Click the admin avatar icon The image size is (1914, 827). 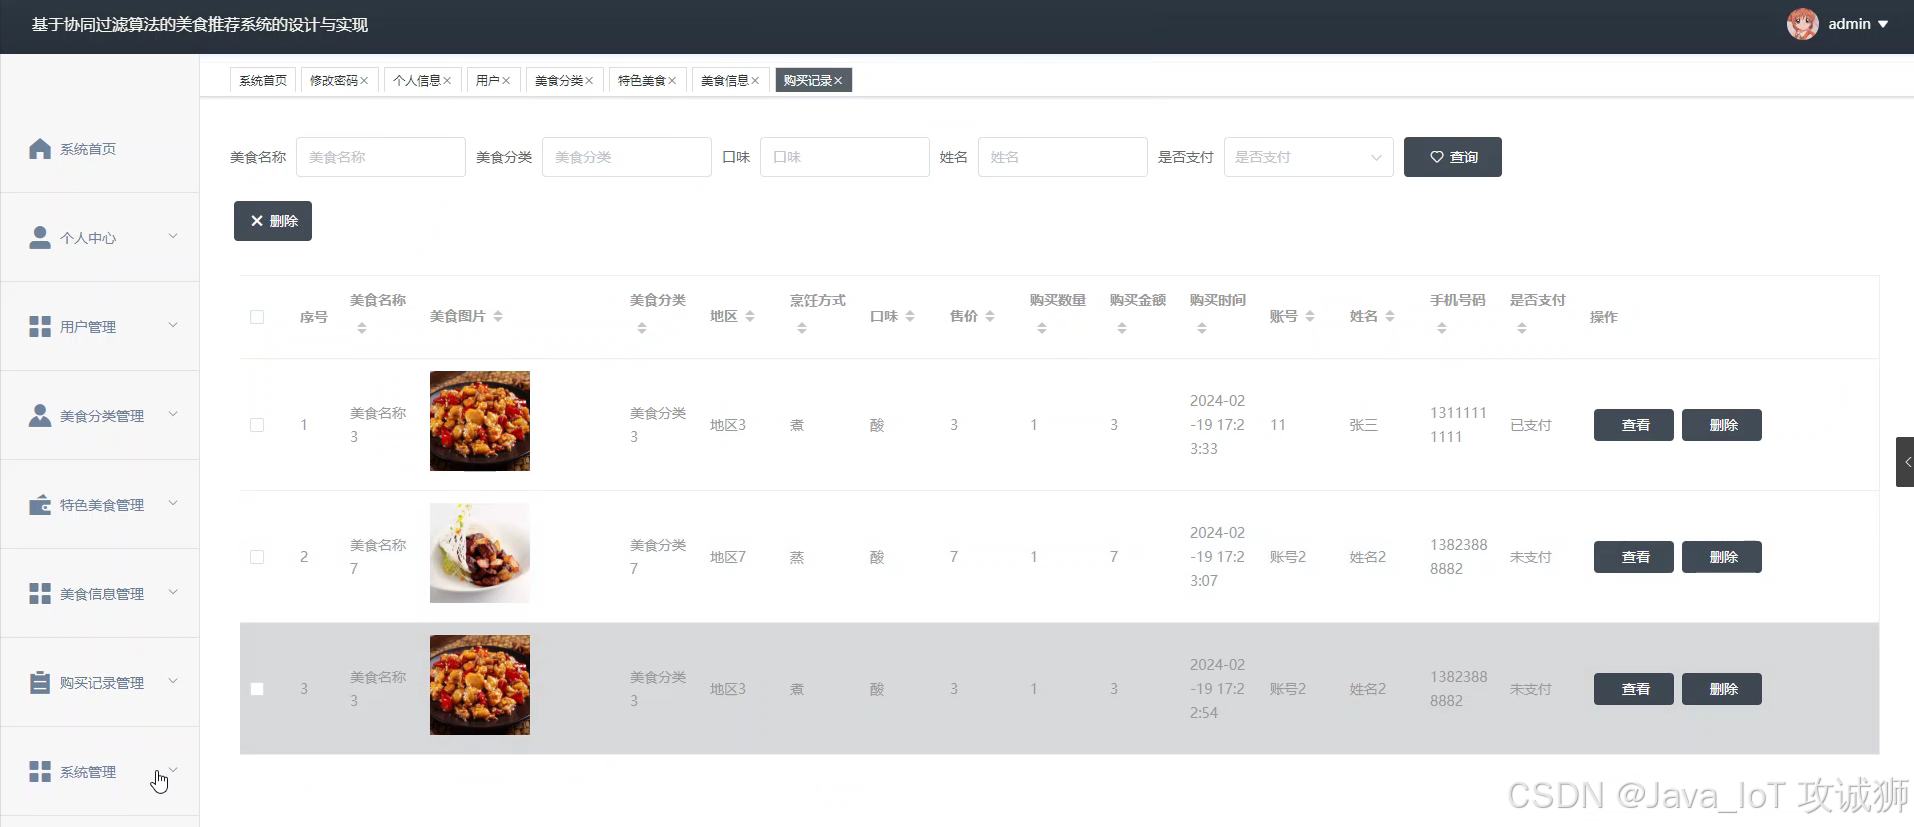1802,24
